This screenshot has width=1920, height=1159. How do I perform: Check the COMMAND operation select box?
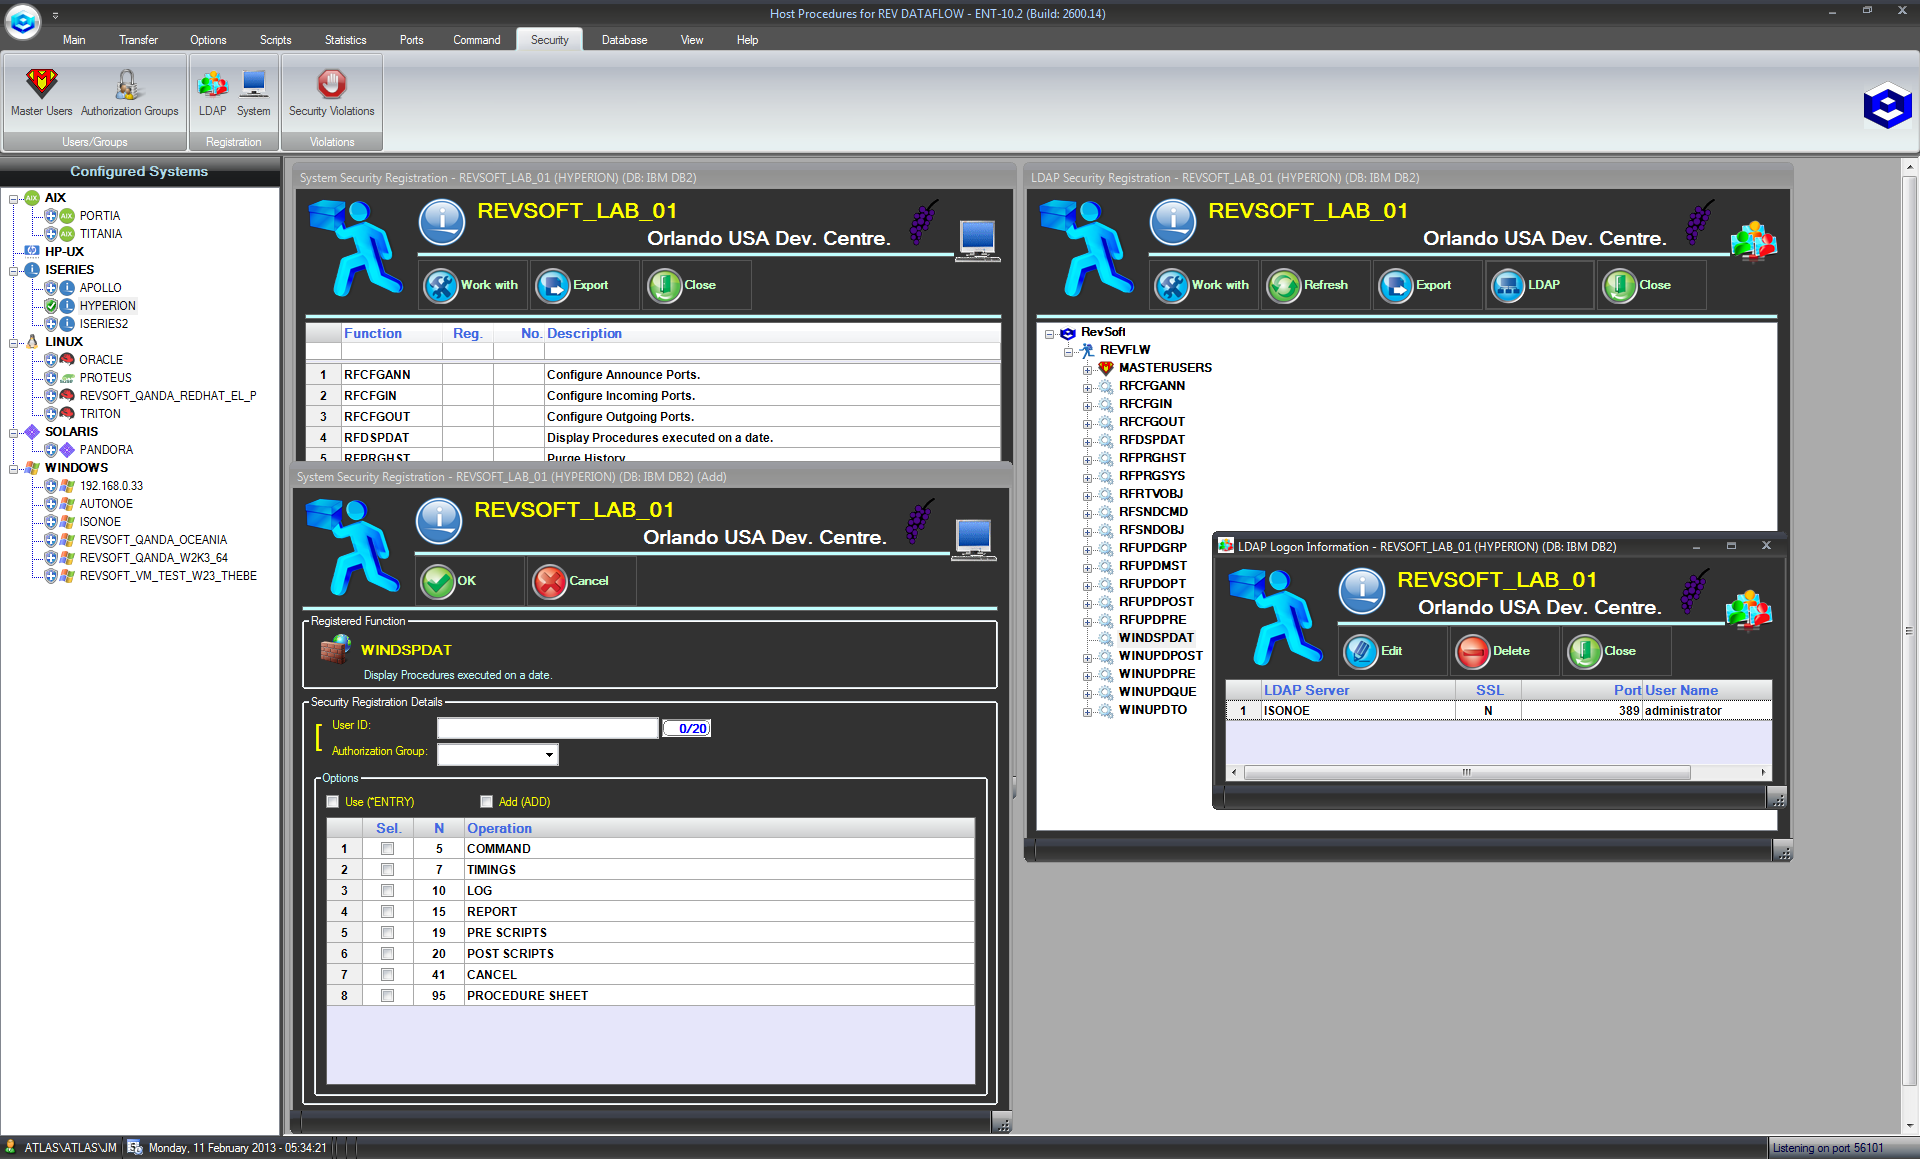point(387,849)
